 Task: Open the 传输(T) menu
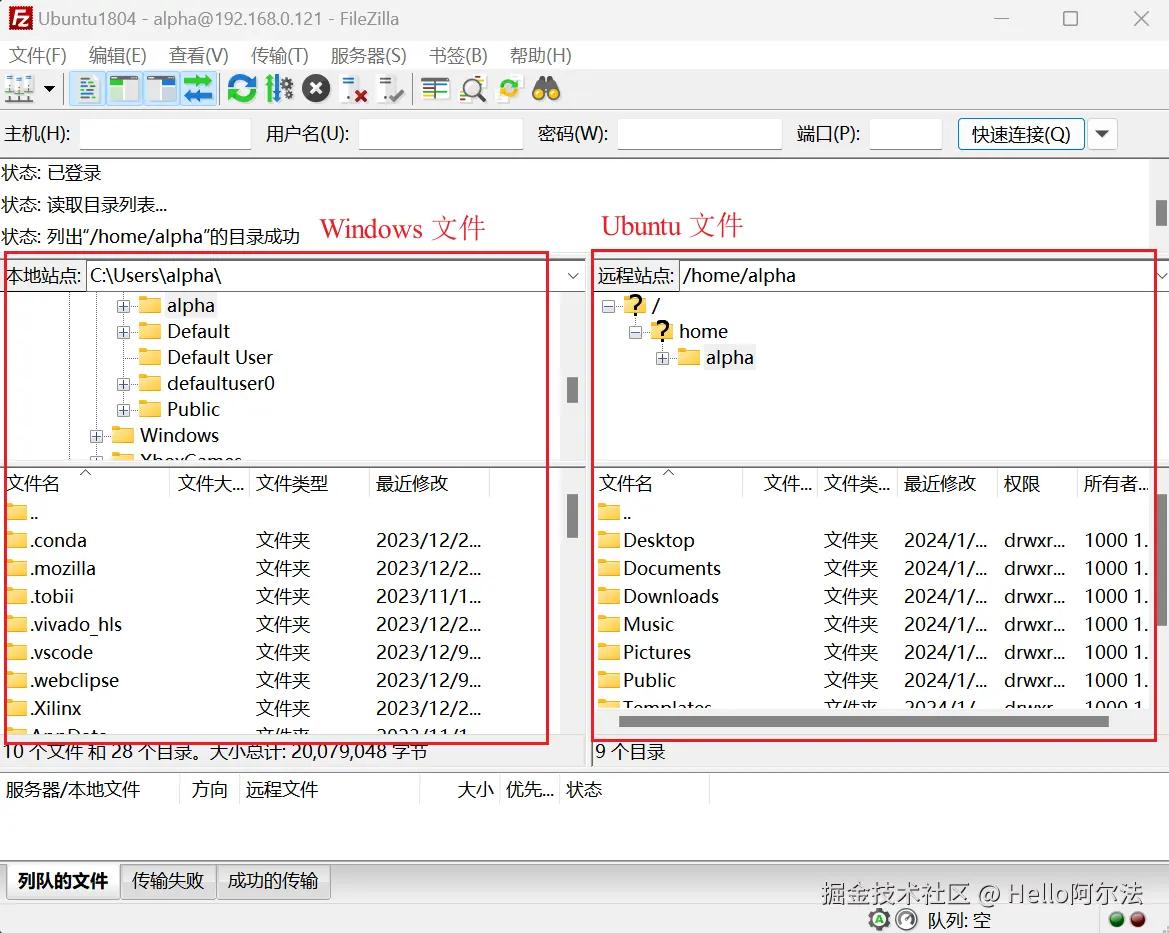tap(280, 56)
